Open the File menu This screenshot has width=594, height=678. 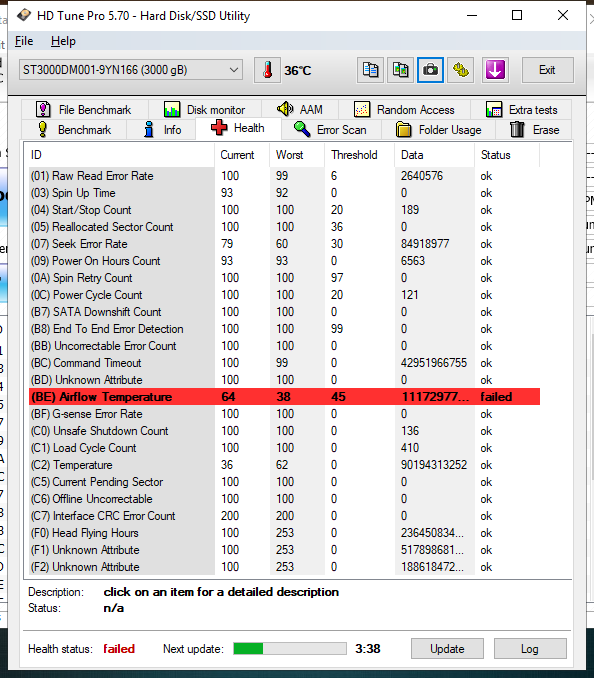[24, 41]
